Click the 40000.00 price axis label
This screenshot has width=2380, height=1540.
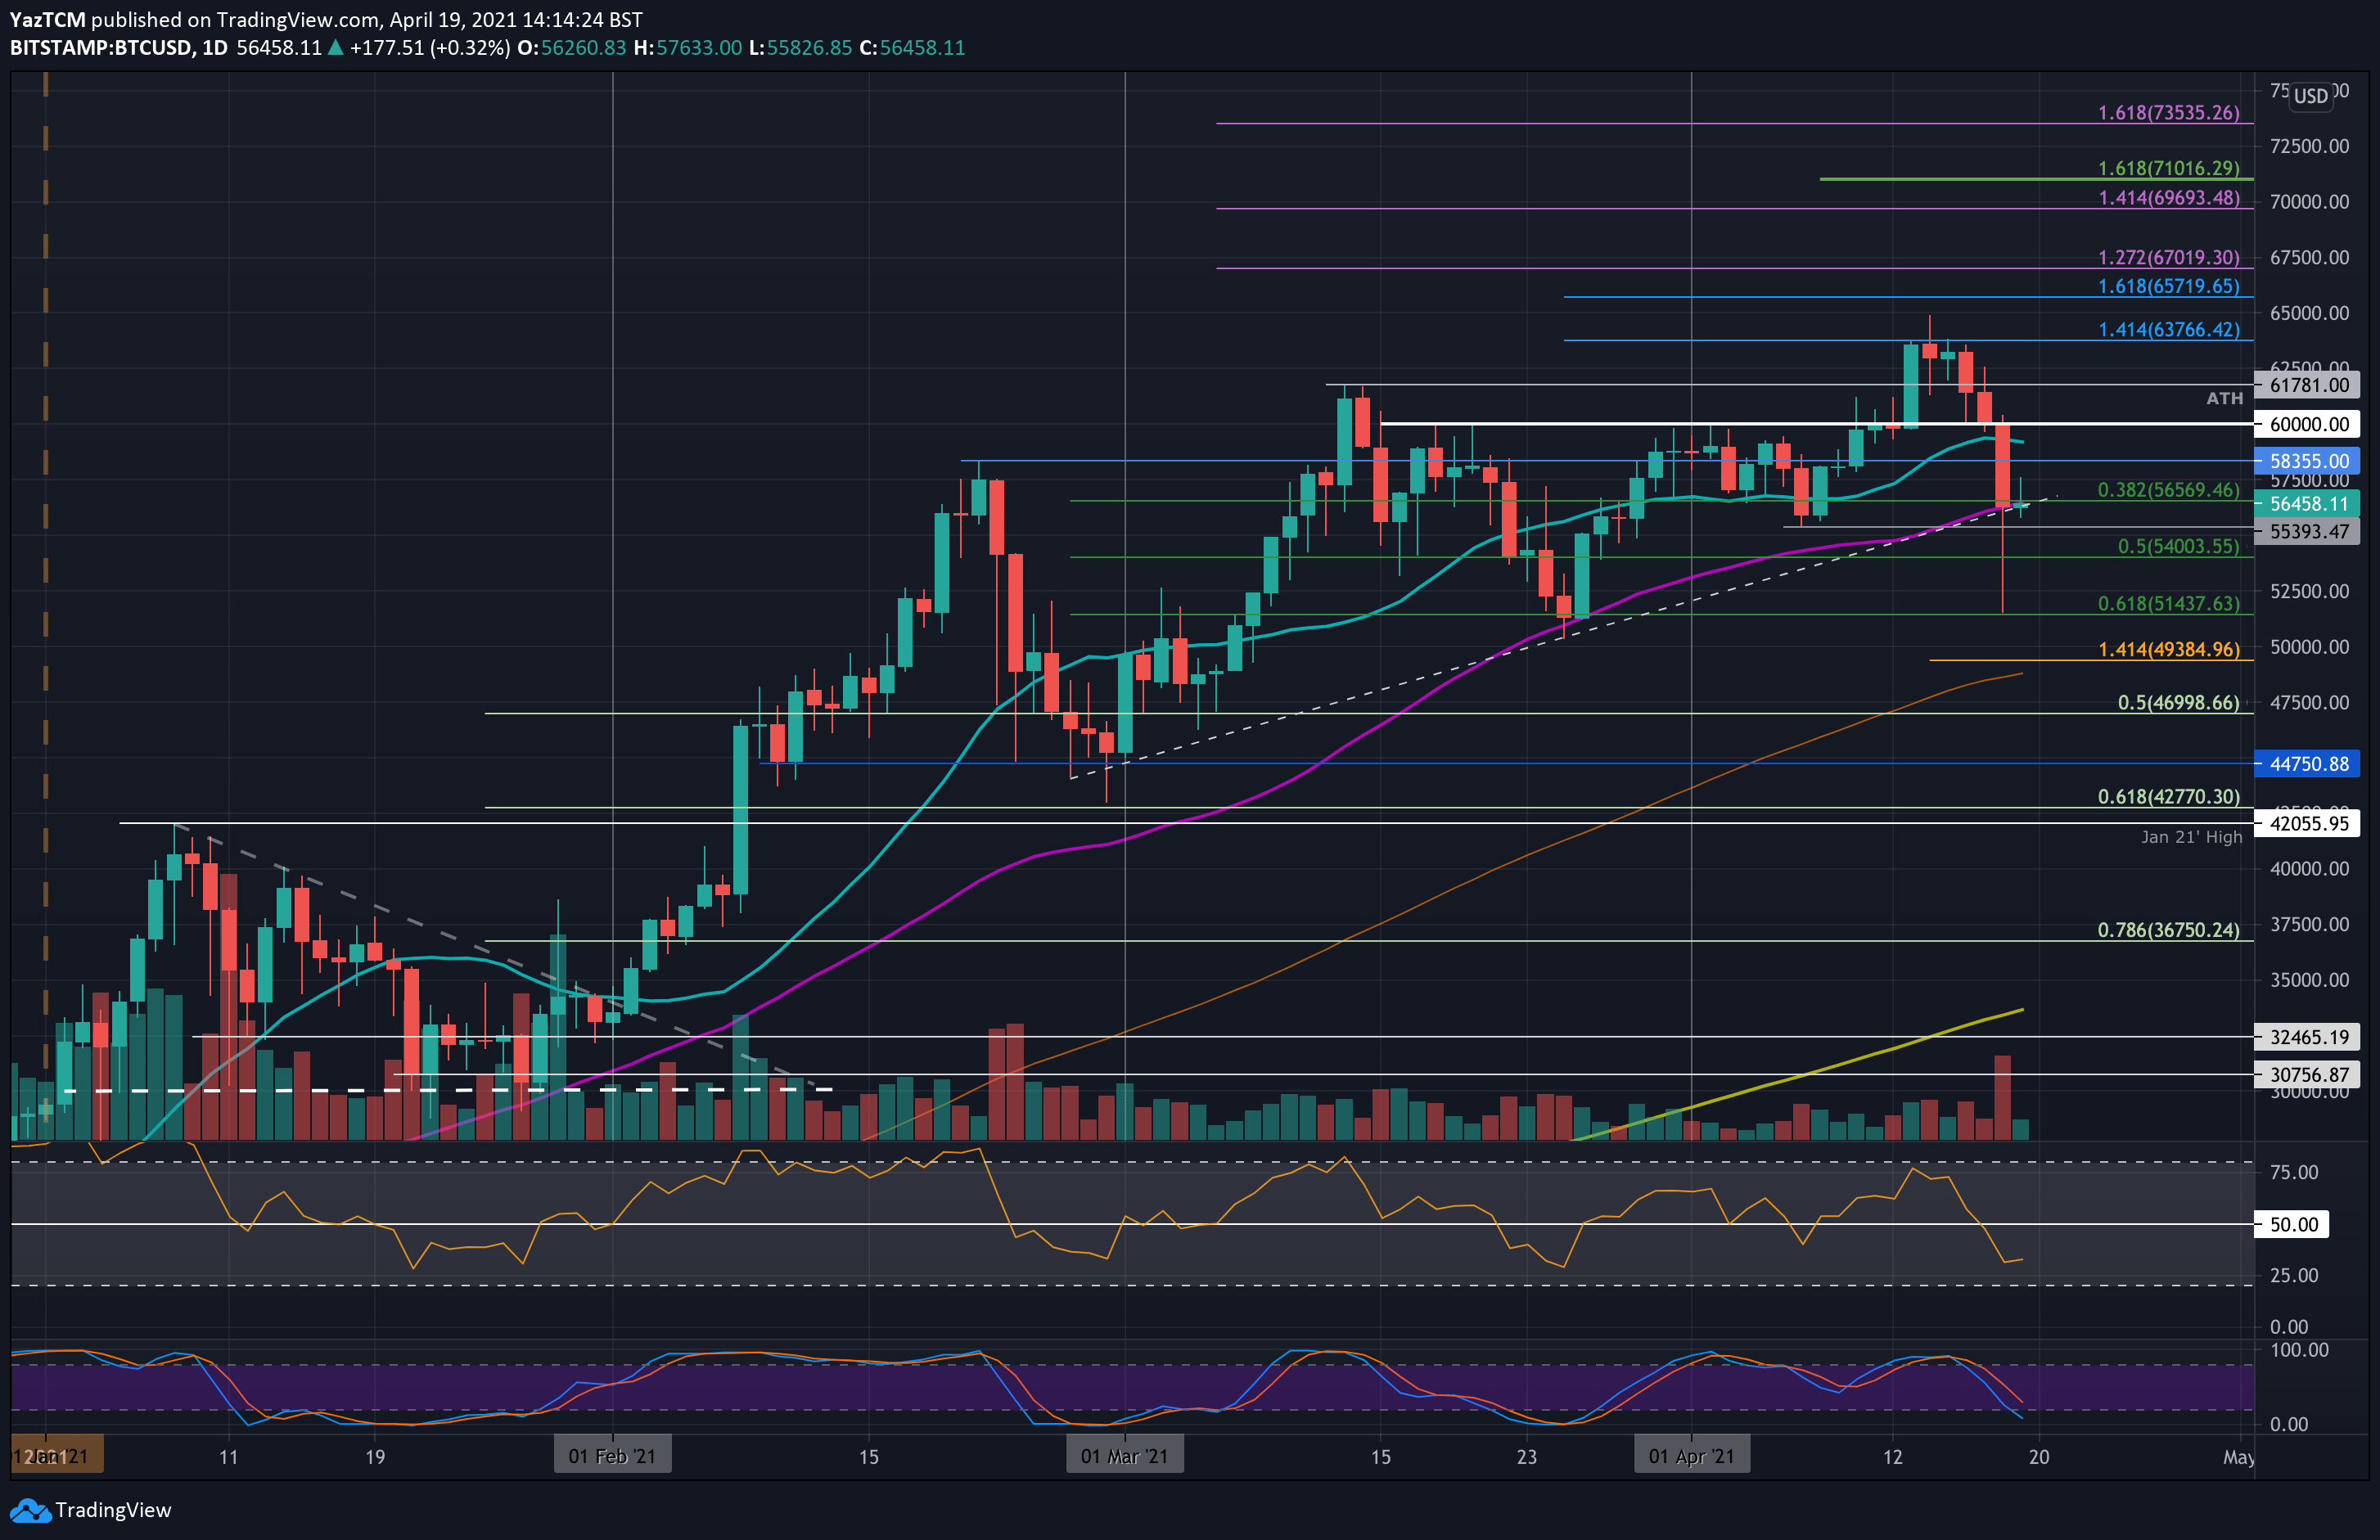[2309, 869]
